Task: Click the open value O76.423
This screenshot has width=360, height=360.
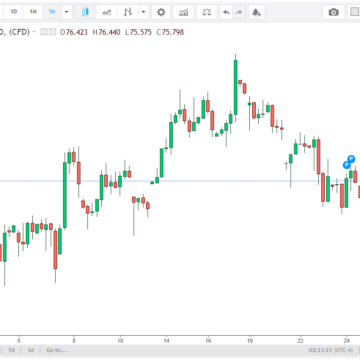Action: pos(74,32)
